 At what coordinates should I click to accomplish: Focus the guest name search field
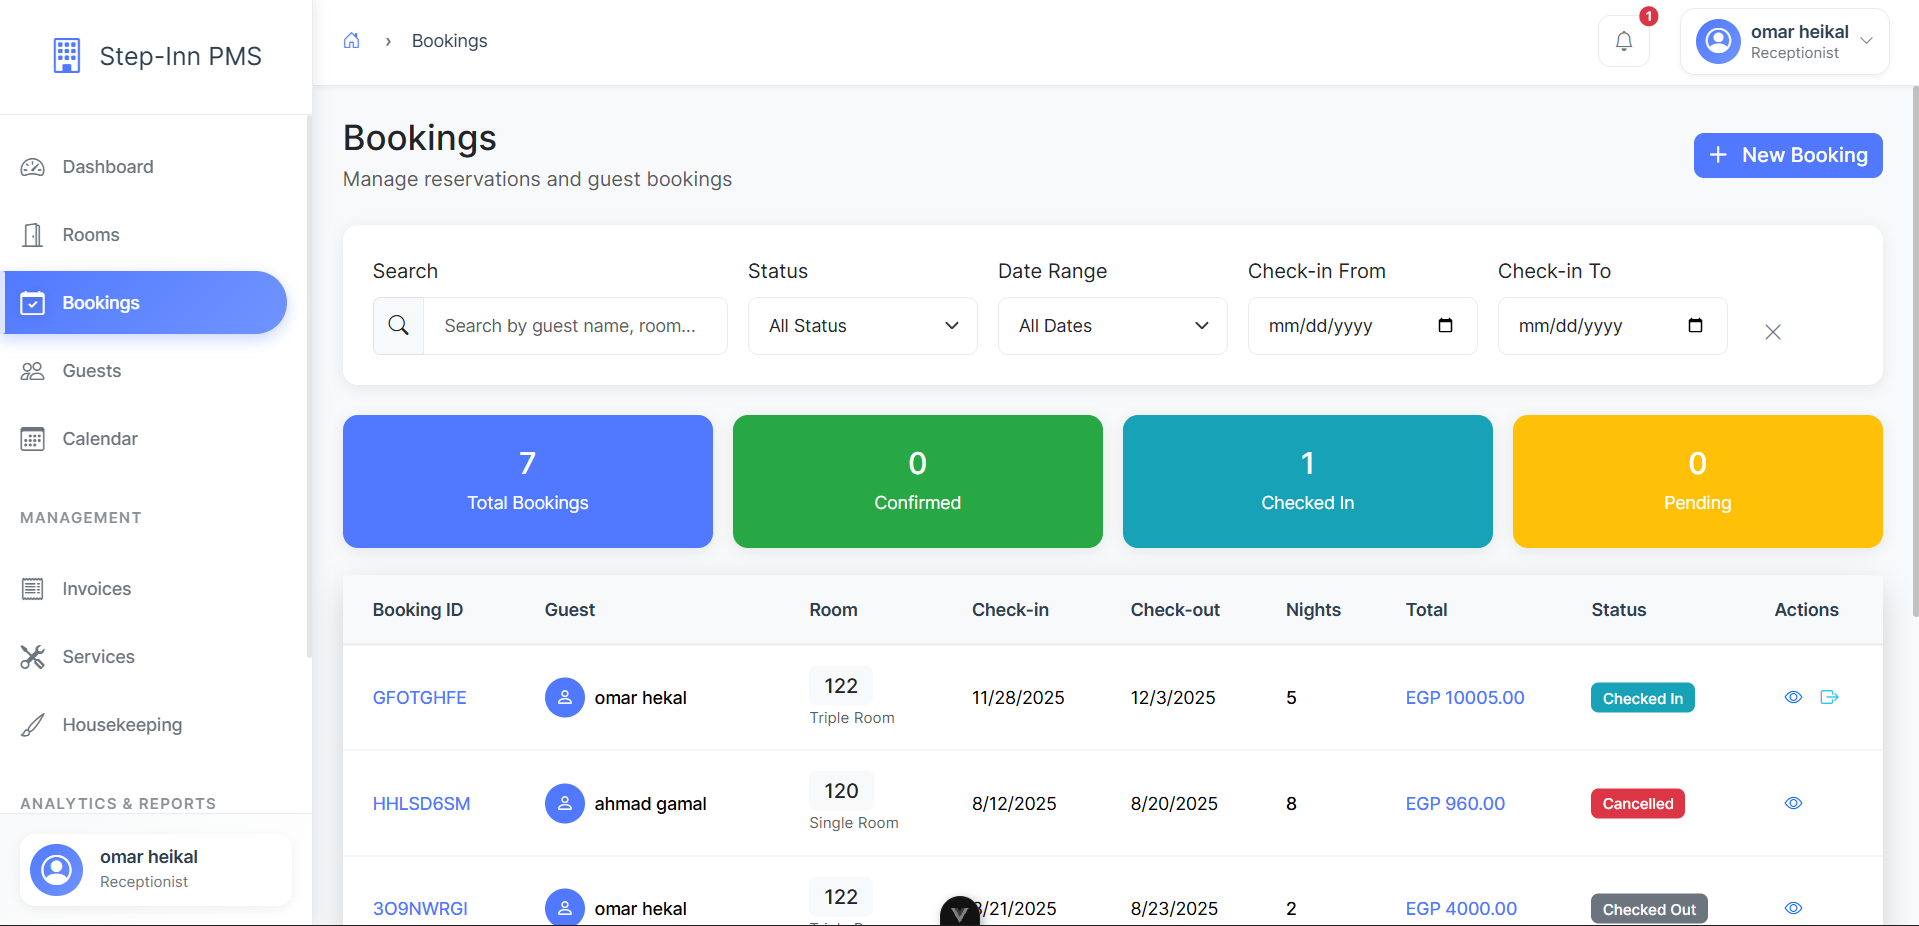574,326
